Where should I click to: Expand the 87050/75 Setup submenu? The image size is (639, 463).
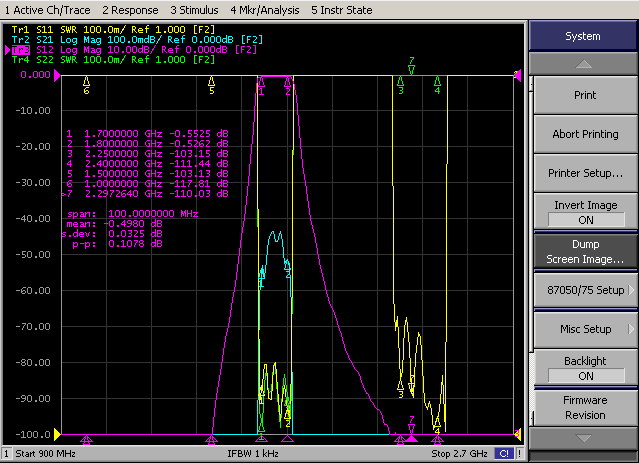(585, 290)
